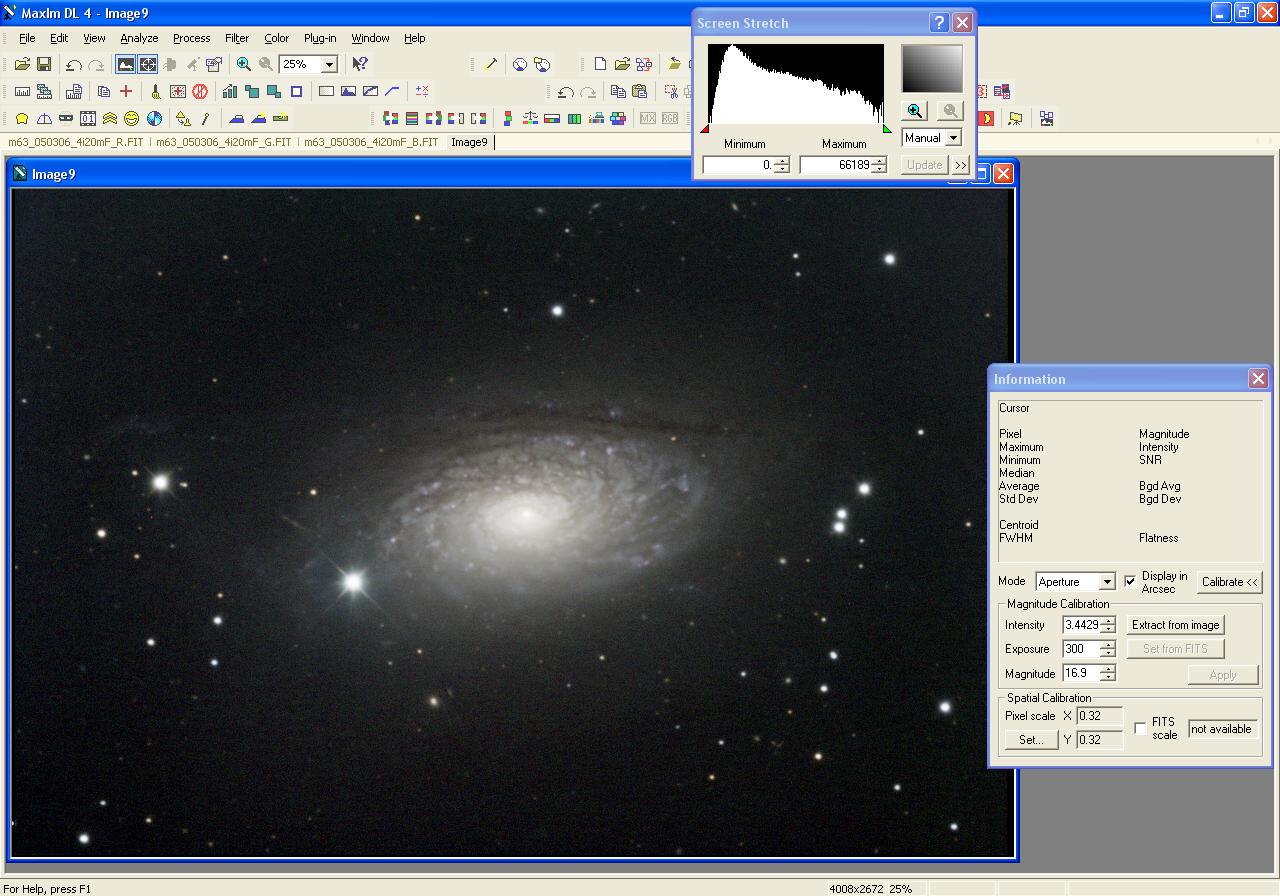Enable the FITS scale checkbox

click(x=1140, y=728)
